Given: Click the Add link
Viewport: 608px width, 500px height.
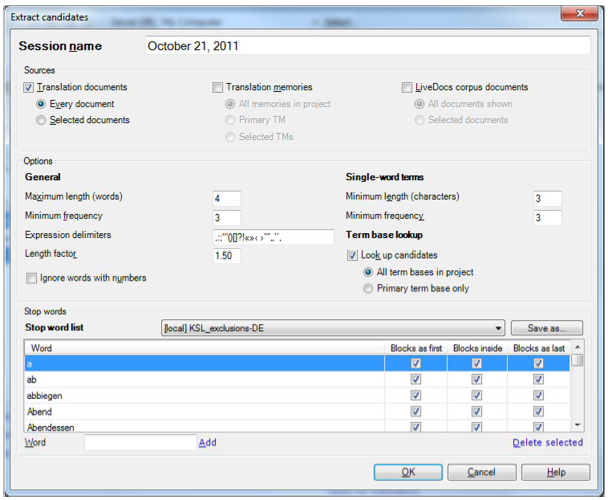Looking at the screenshot, I should click(x=208, y=443).
